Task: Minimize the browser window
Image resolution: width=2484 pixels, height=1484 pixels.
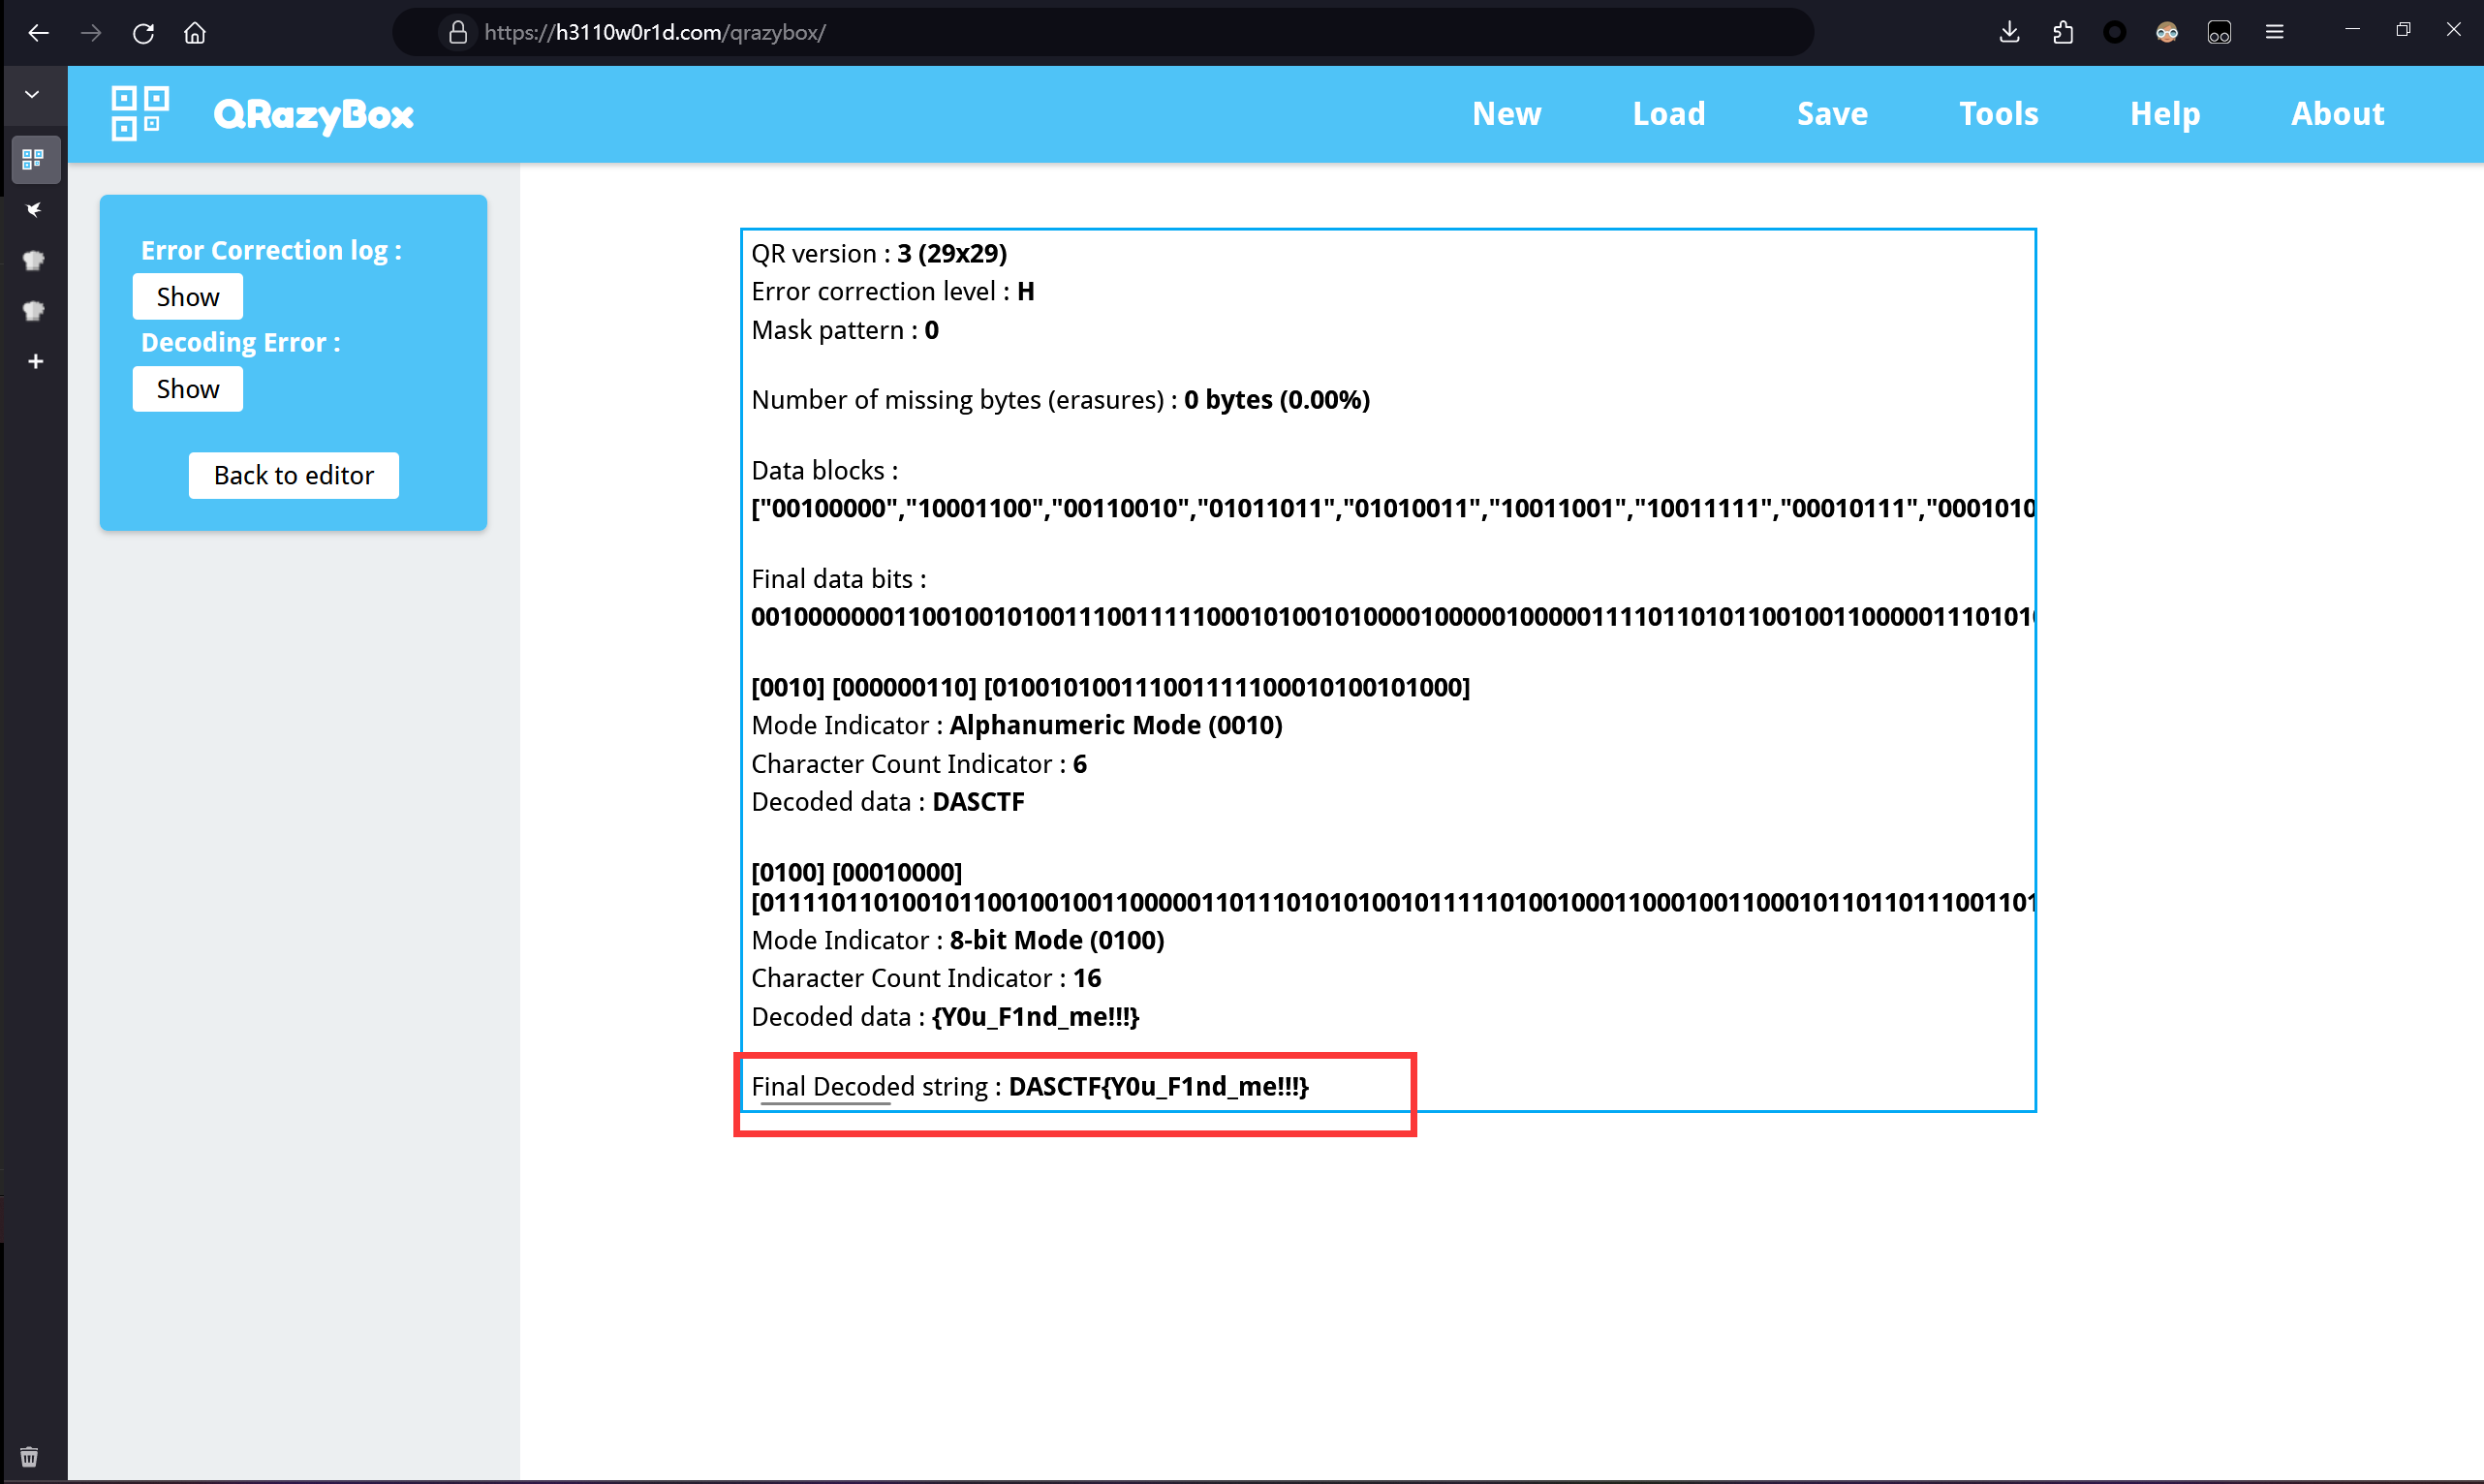Action: [x=2352, y=30]
